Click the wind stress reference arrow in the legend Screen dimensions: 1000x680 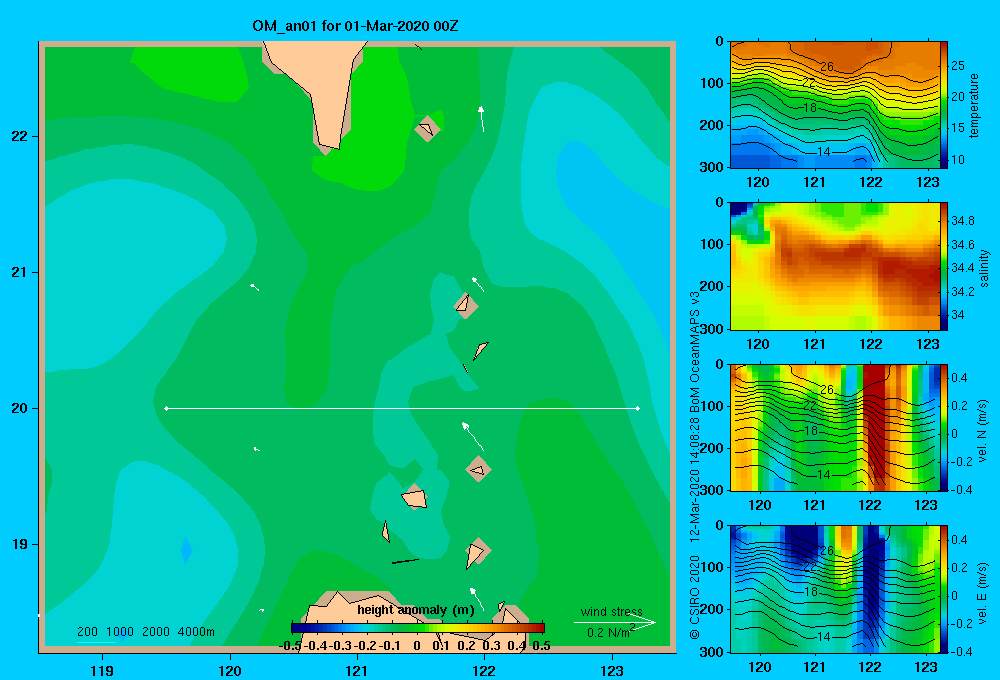tap(615, 622)
